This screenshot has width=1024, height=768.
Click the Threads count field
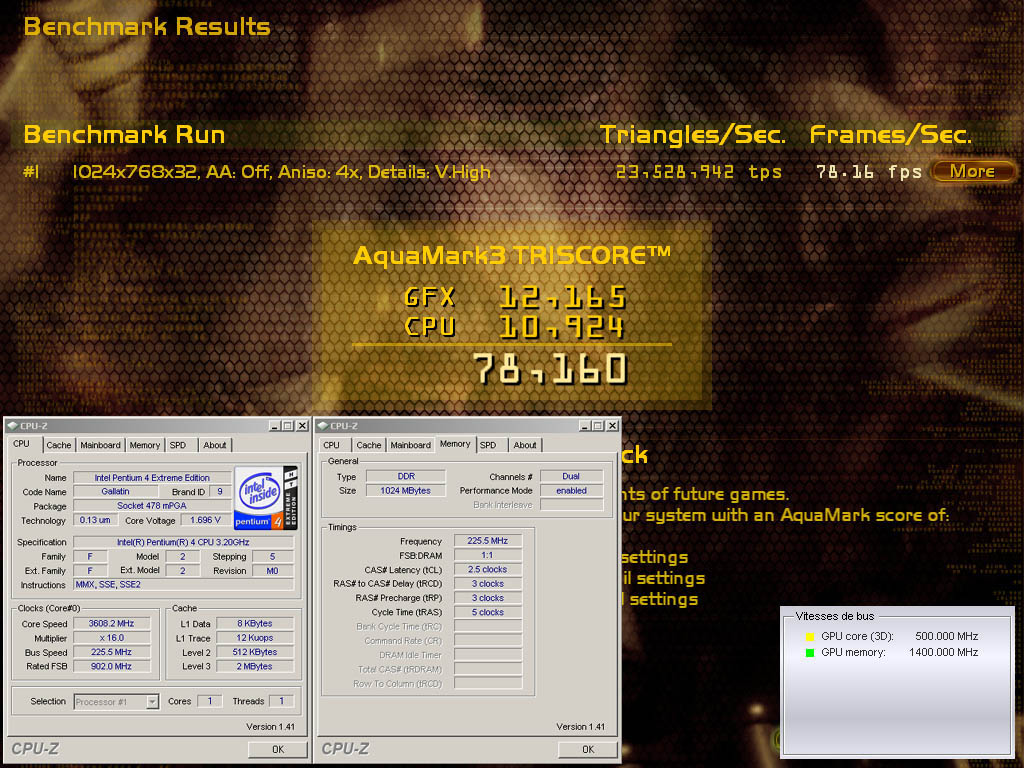point(281,701)
